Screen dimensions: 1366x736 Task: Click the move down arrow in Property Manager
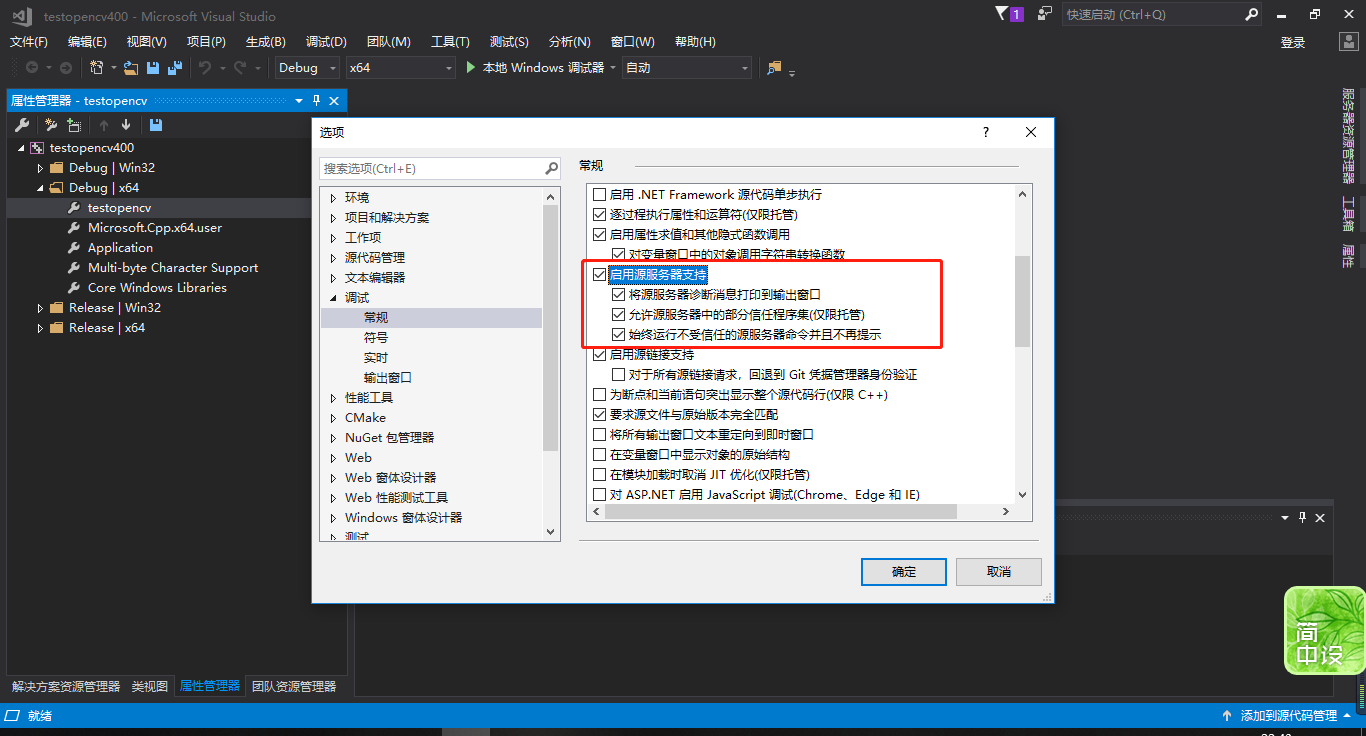(x=126, y=125)
